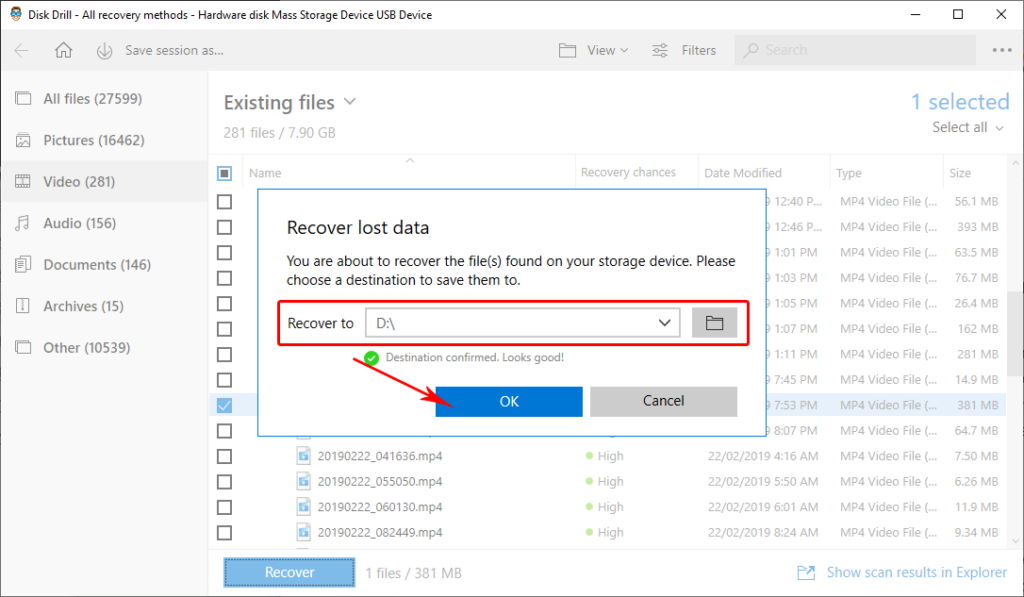Expand the Recover to destination dropdown
Viewport: 1024px width, 597px height.
click(x=664, y=323)
